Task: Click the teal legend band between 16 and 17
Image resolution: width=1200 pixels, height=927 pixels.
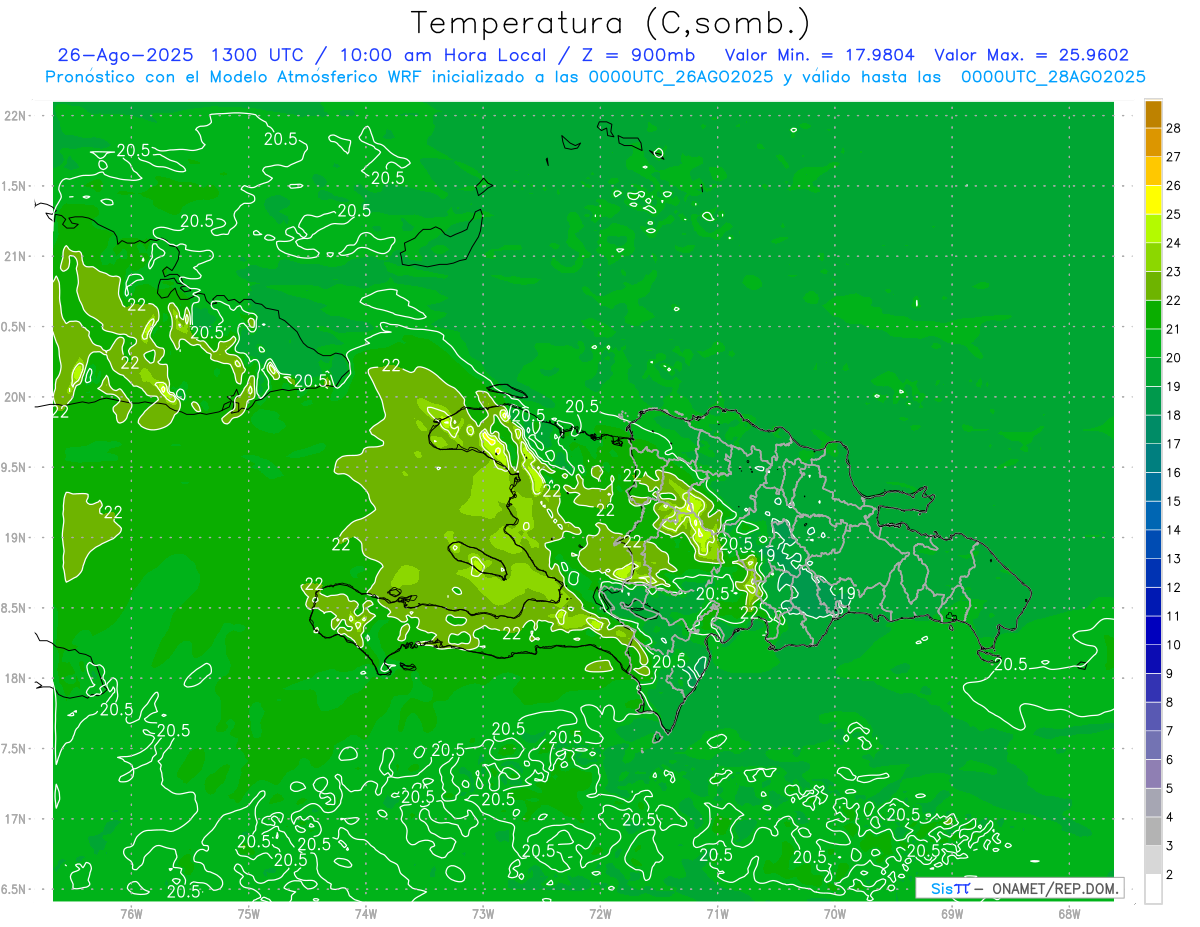Action: tap(1154, 458)
